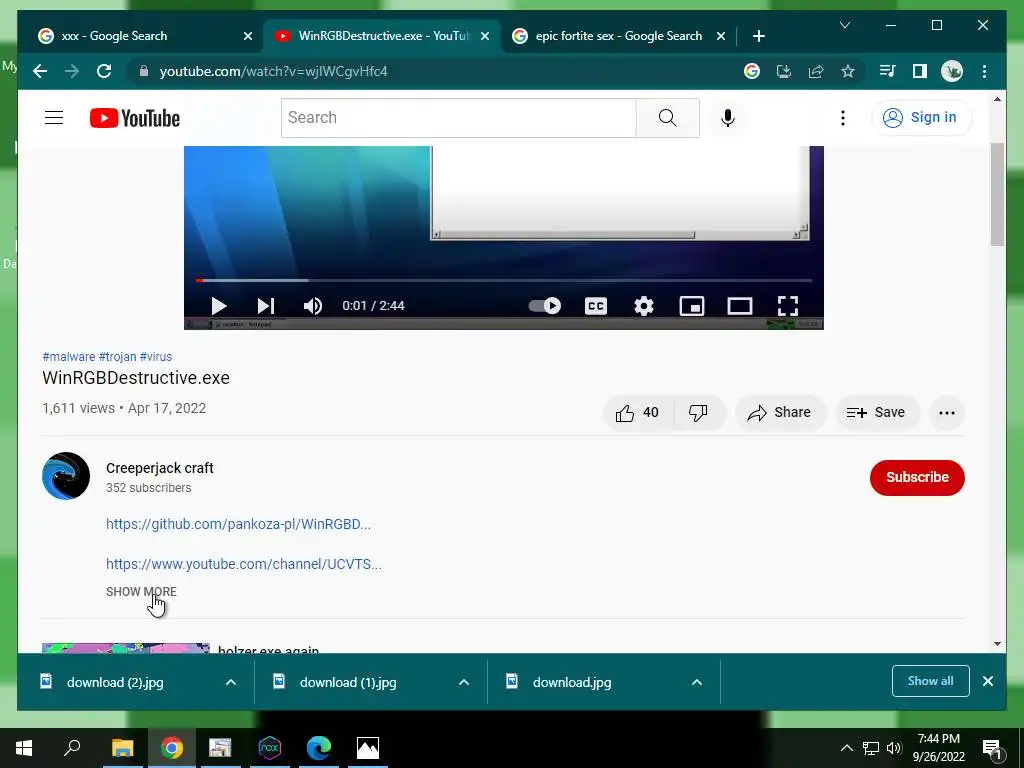Viewport: 1024px width, 768px height.
Task: Open download (2).jpg options chevron
Action: pos(231,682)
